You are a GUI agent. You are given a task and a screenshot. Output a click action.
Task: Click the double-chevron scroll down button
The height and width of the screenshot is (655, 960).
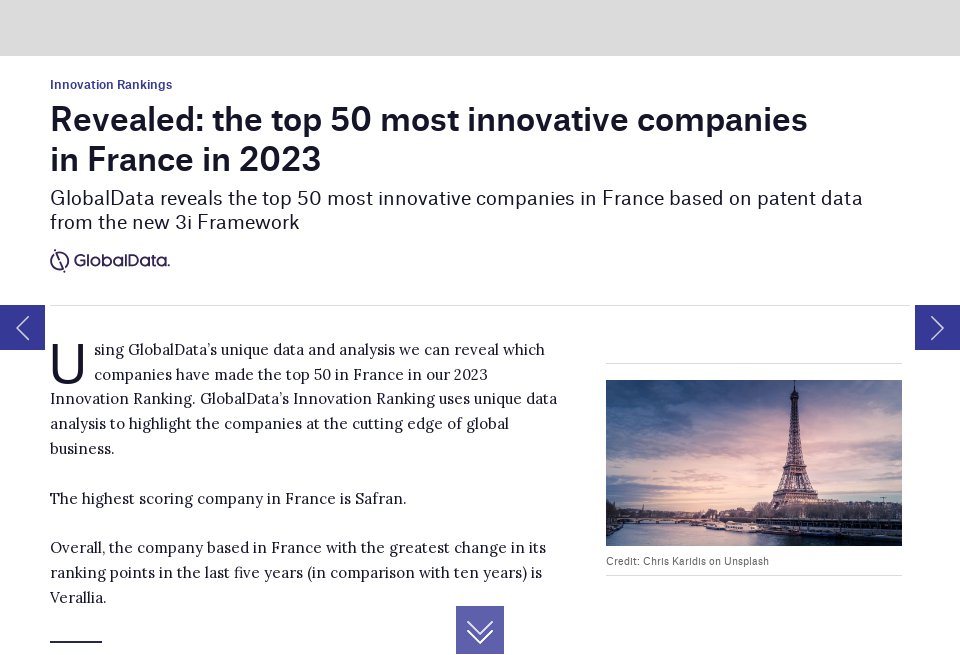click(x=480, y=630)
